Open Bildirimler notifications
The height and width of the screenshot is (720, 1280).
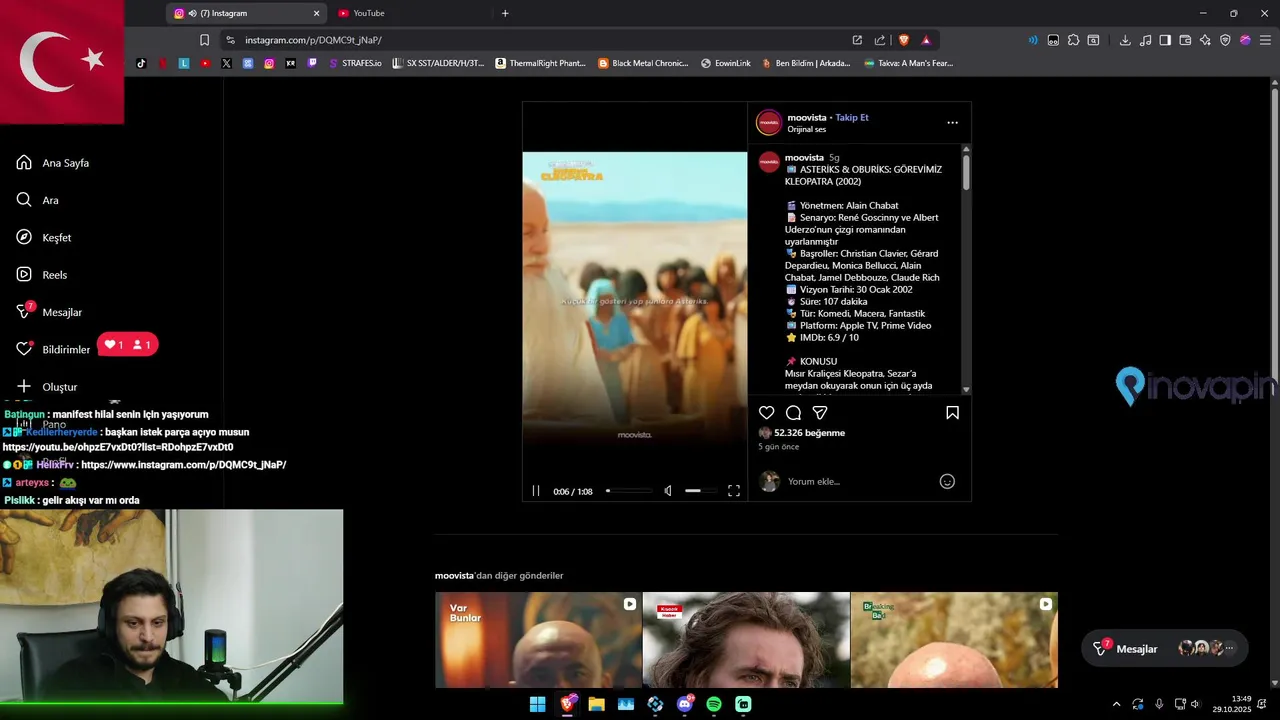tap(53, 349)
